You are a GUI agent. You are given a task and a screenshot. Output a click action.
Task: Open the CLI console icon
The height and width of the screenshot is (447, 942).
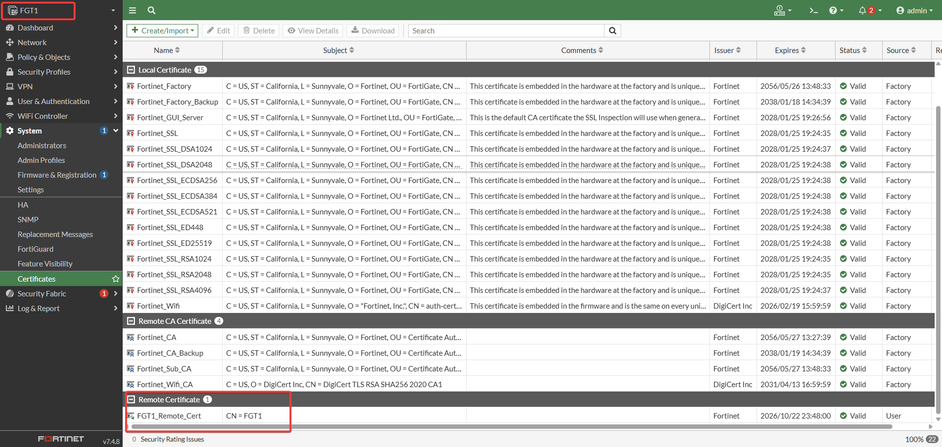click(x=813, y=10)
